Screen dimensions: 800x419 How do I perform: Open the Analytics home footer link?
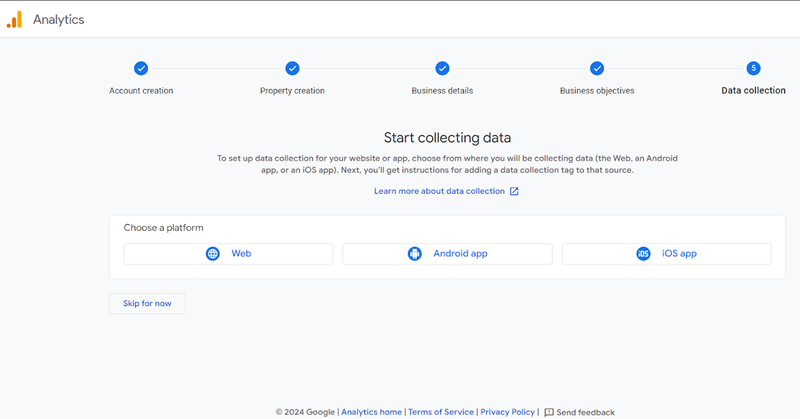tap(371, 412)
